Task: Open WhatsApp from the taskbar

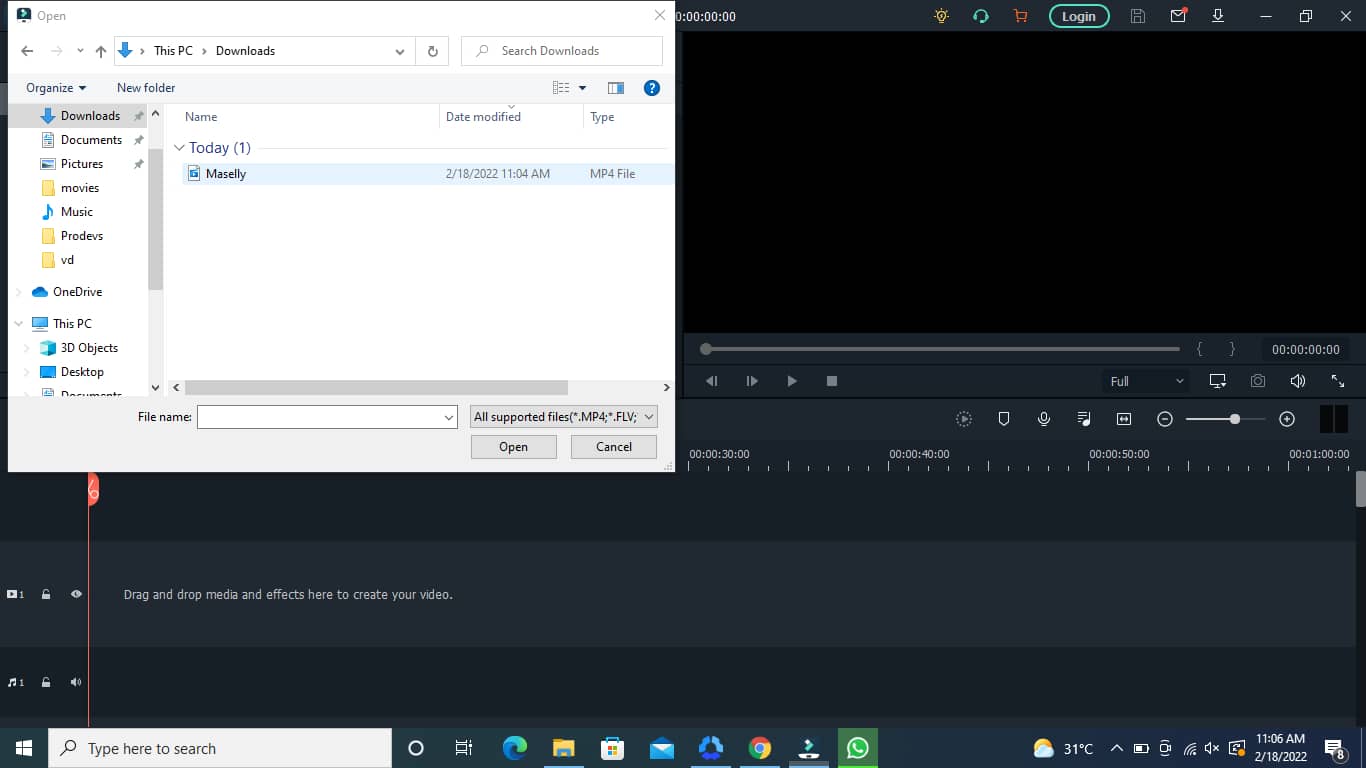Action: point(858,748)
